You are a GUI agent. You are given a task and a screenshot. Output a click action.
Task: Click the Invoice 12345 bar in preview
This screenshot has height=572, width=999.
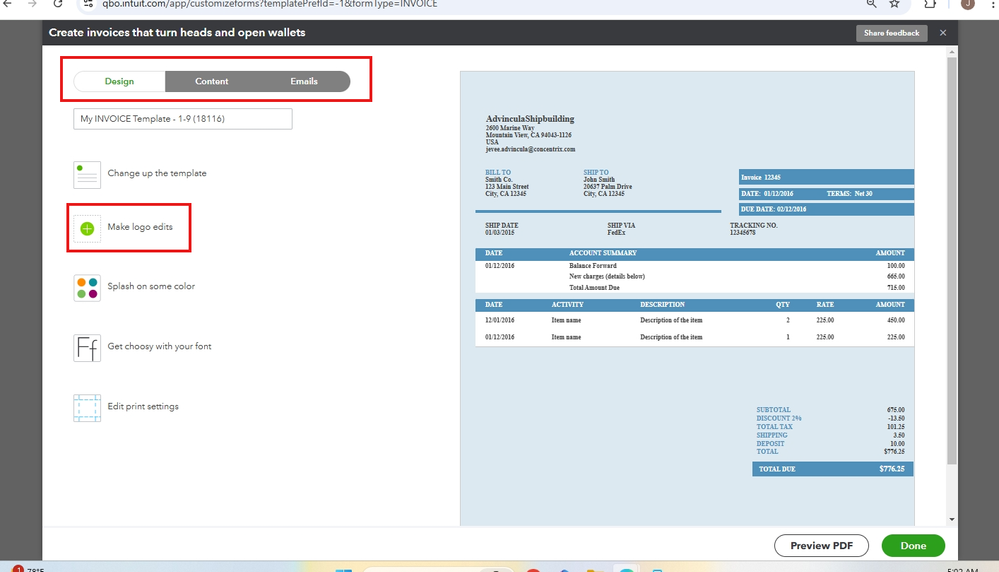[826, 177]
